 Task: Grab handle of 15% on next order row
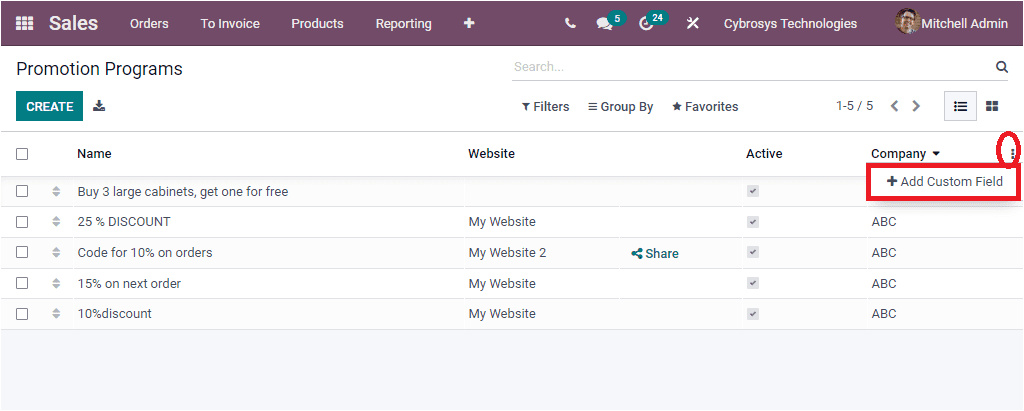pos(56,284)
